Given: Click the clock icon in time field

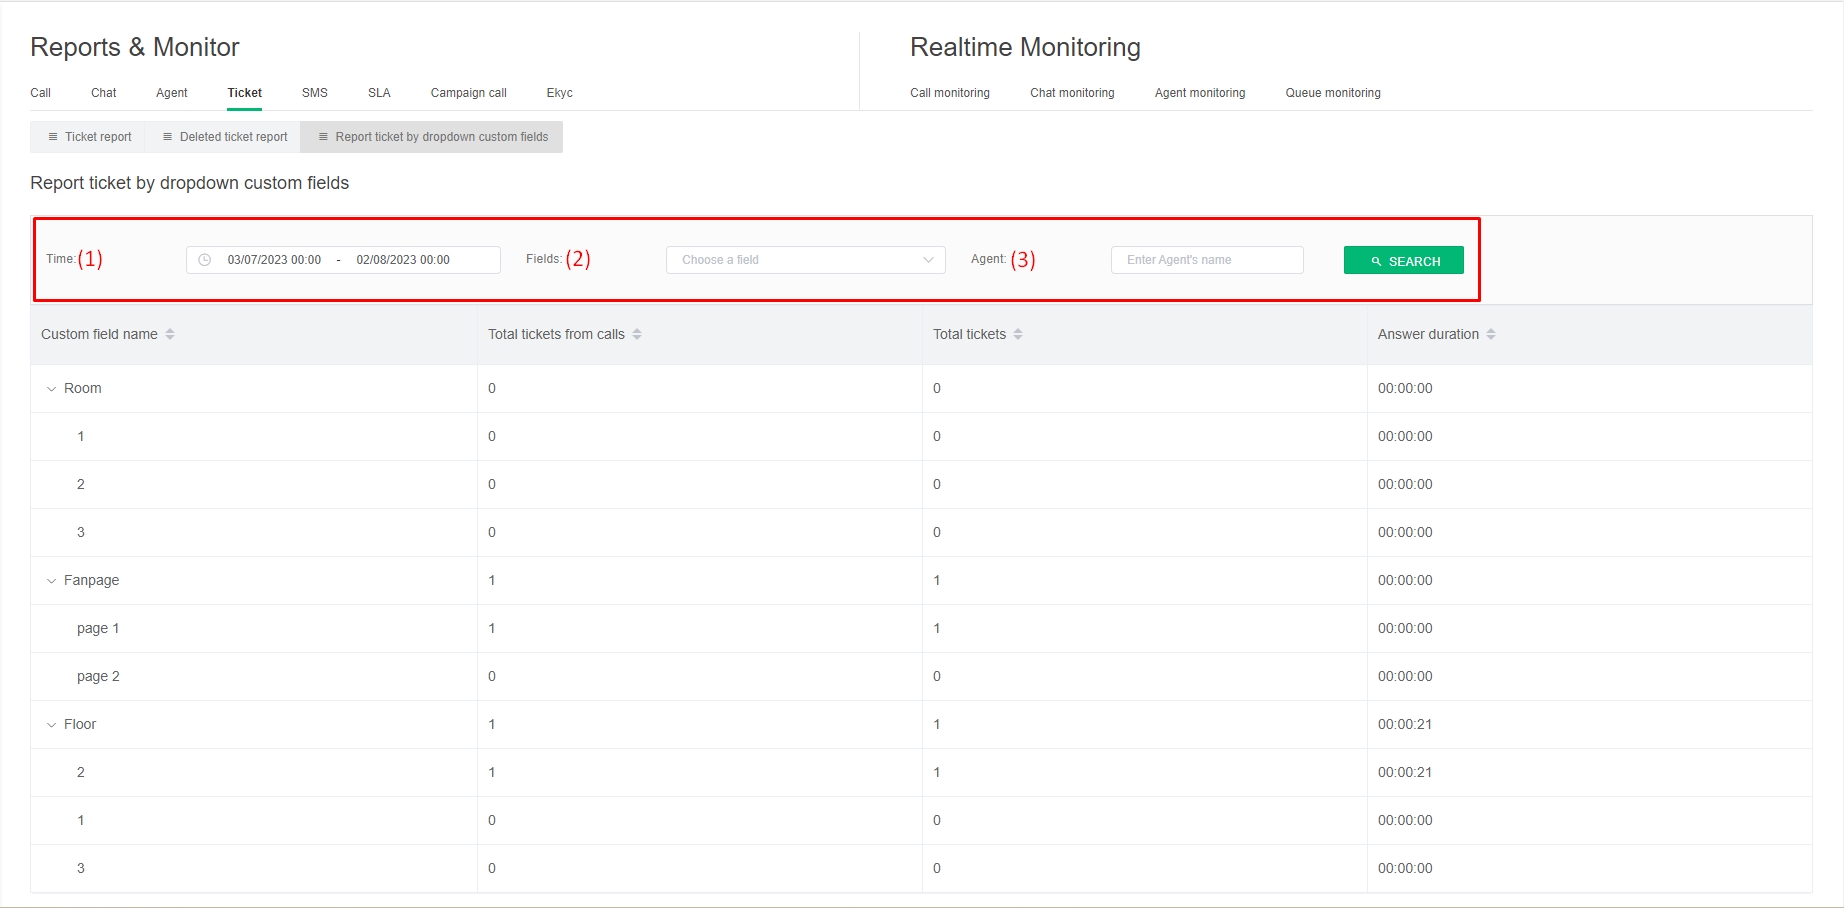Looking at the screenshot, I should click(205, 260).
